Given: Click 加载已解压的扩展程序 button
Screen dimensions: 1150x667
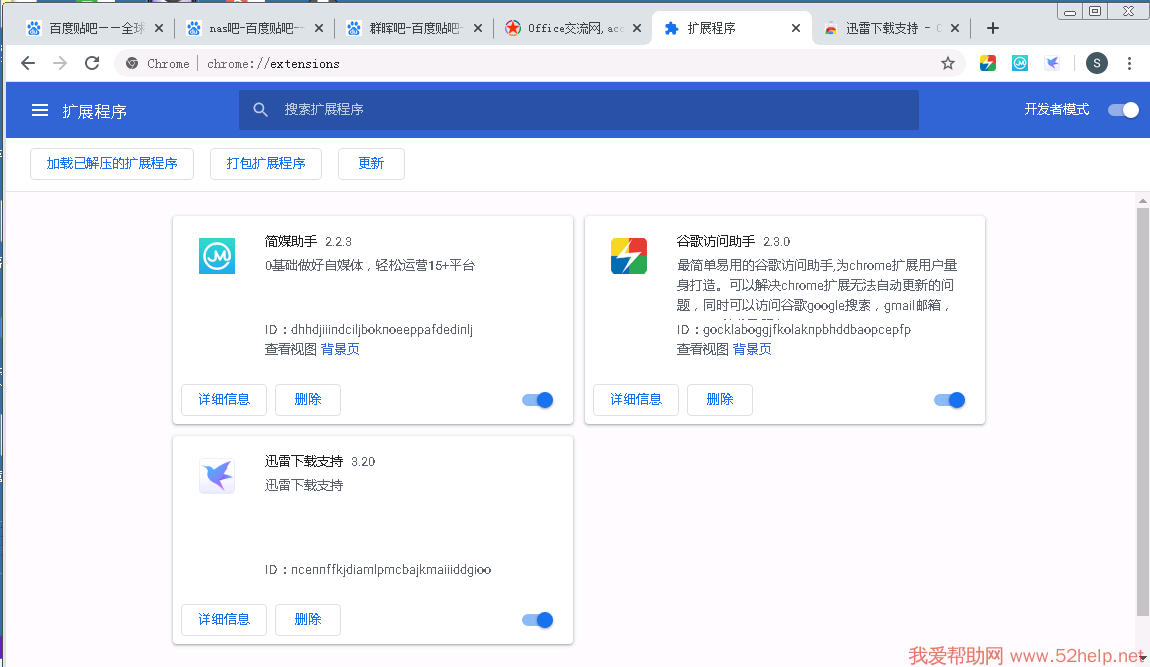Looking at the screenshot, I should [112, 163].
